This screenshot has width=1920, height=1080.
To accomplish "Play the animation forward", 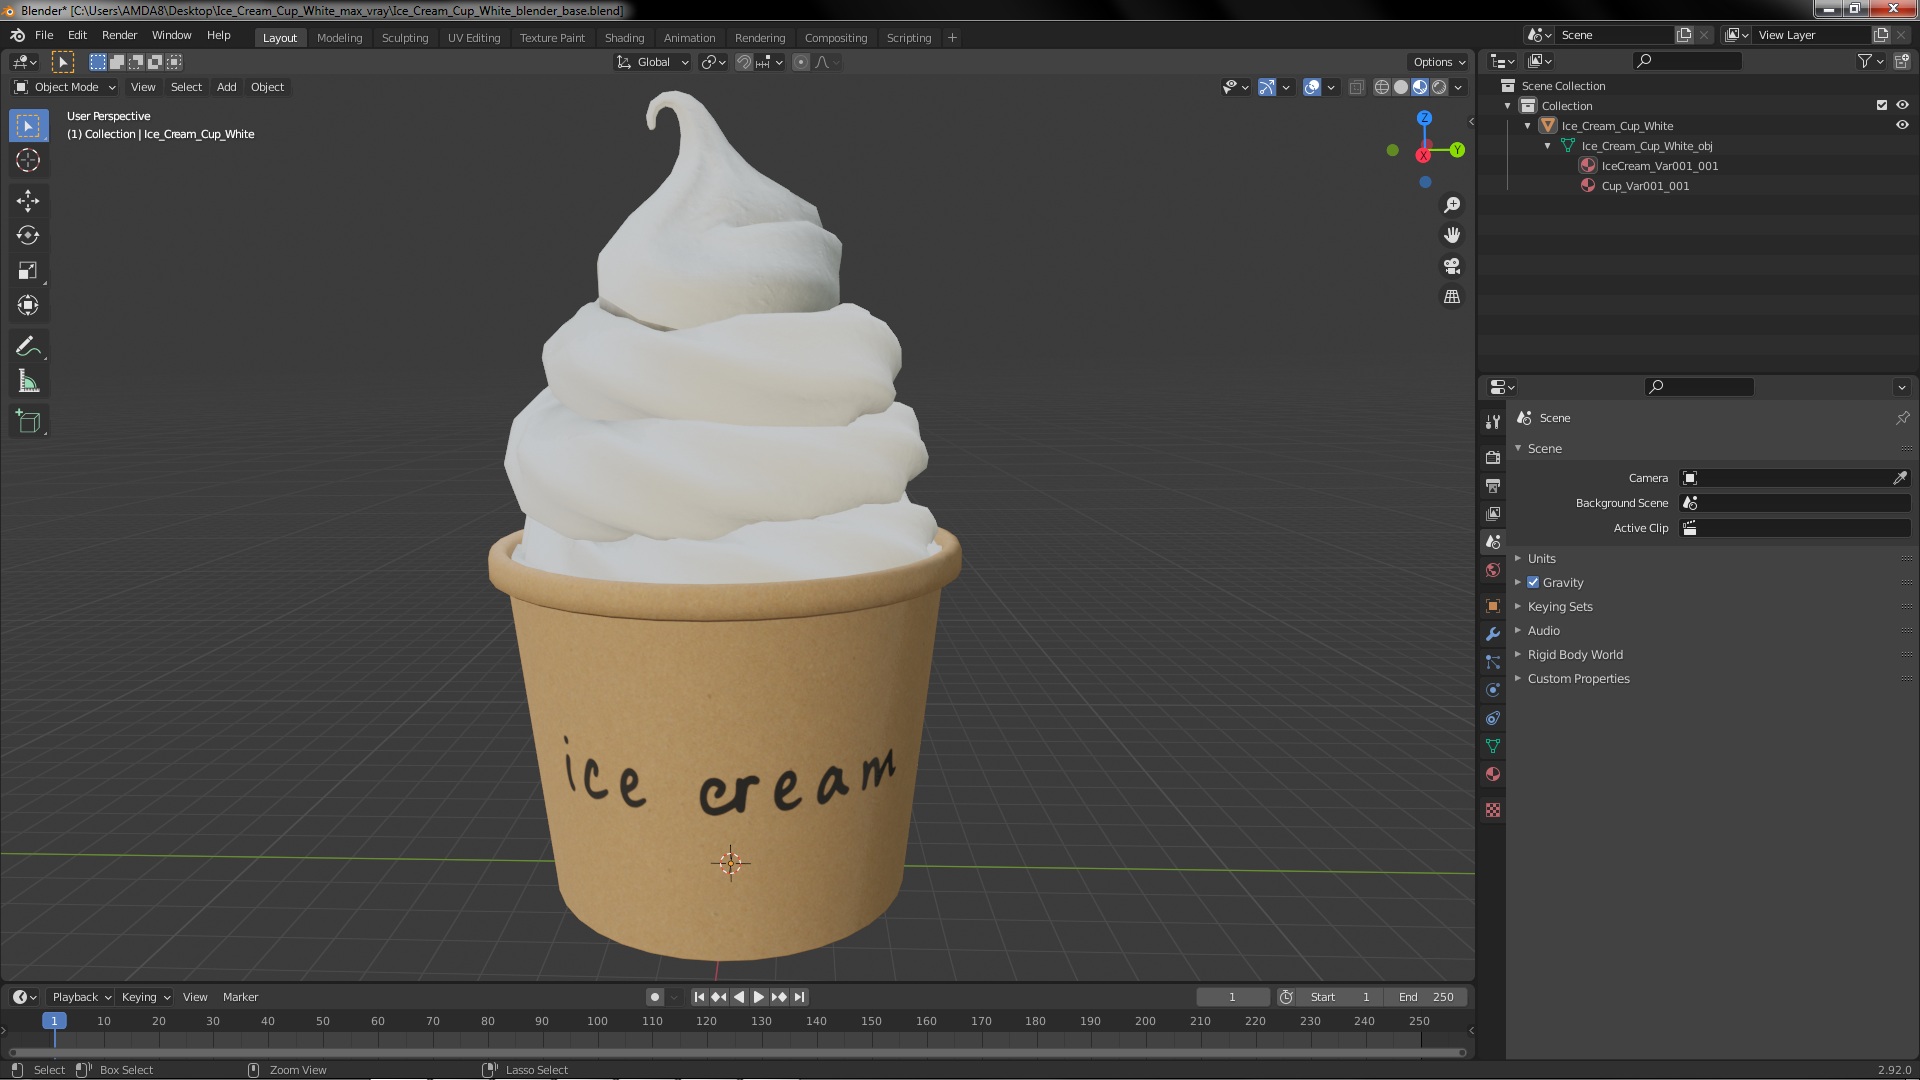I will click(759, 997).
